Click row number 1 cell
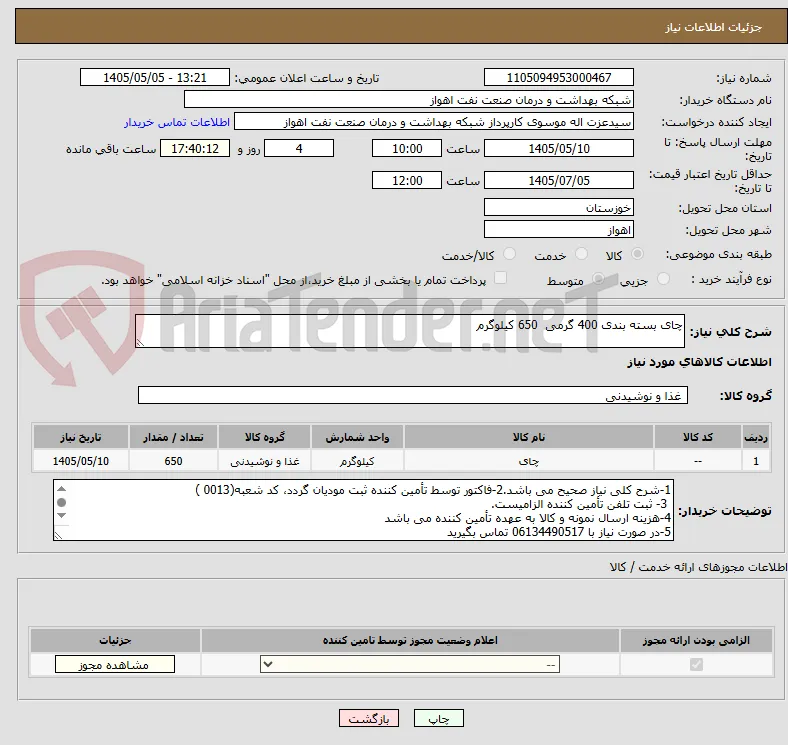The height and width of the screenshot is (745, 788). [x=756, y=460]
